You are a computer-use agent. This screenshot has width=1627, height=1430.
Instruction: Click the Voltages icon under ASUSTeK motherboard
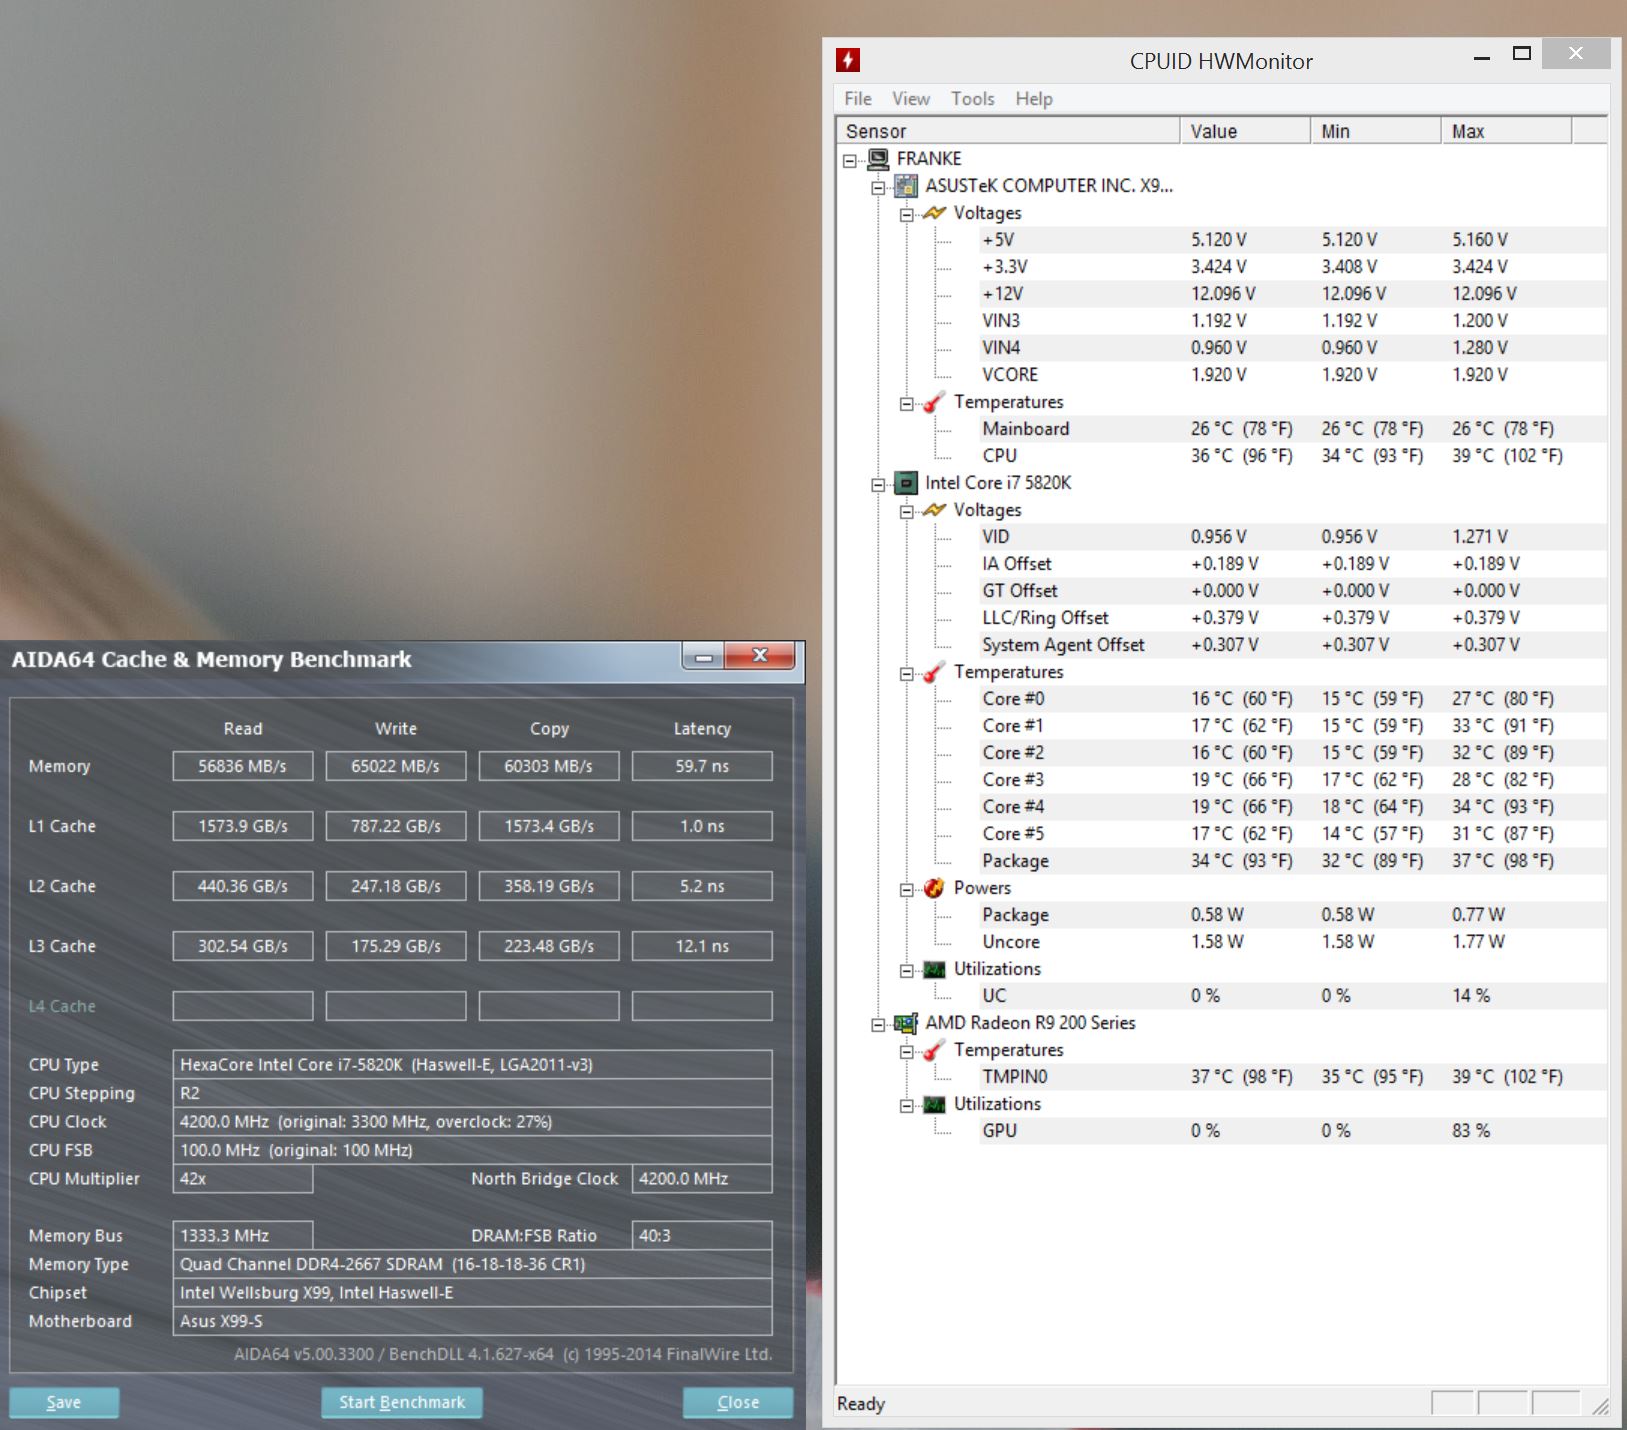coord(934,213)
